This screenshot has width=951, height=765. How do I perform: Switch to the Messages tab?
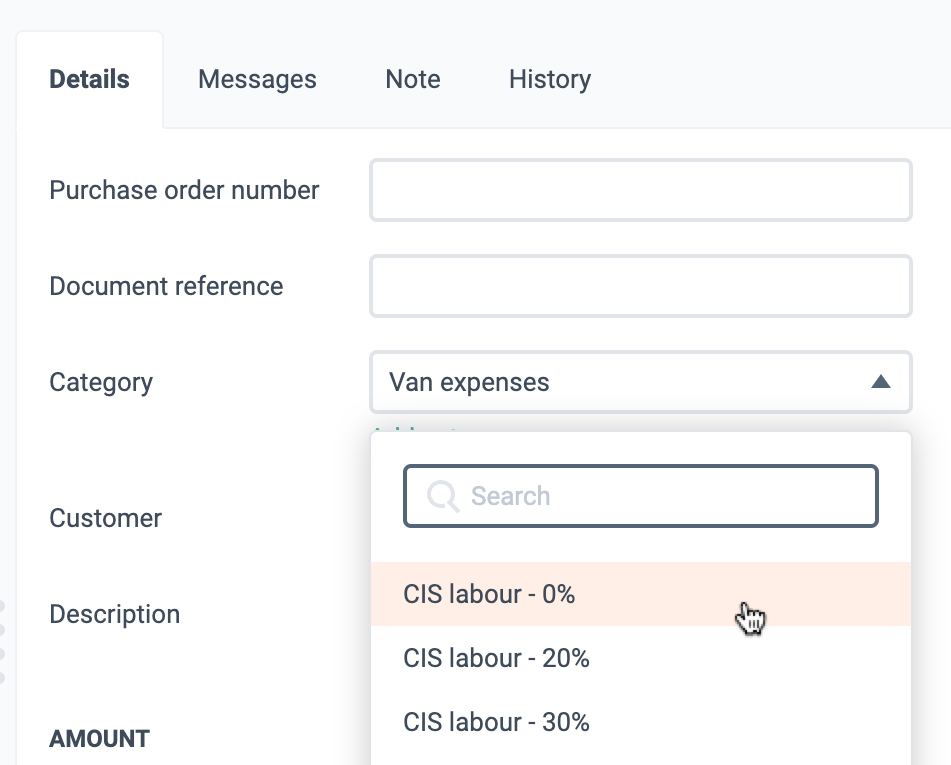pos(257,79)
